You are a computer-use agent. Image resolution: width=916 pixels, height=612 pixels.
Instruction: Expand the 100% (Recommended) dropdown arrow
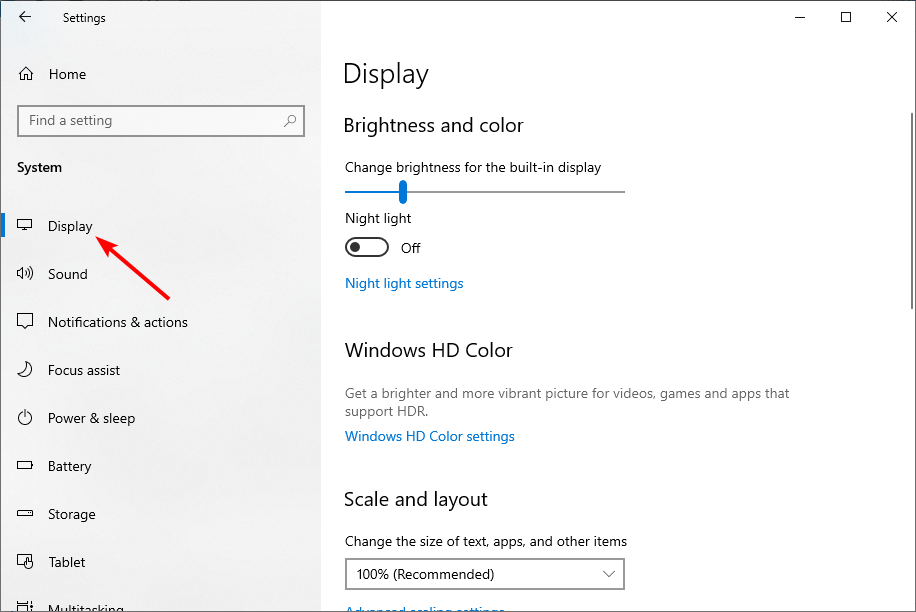pyautogui.click(x=609, y=574)
